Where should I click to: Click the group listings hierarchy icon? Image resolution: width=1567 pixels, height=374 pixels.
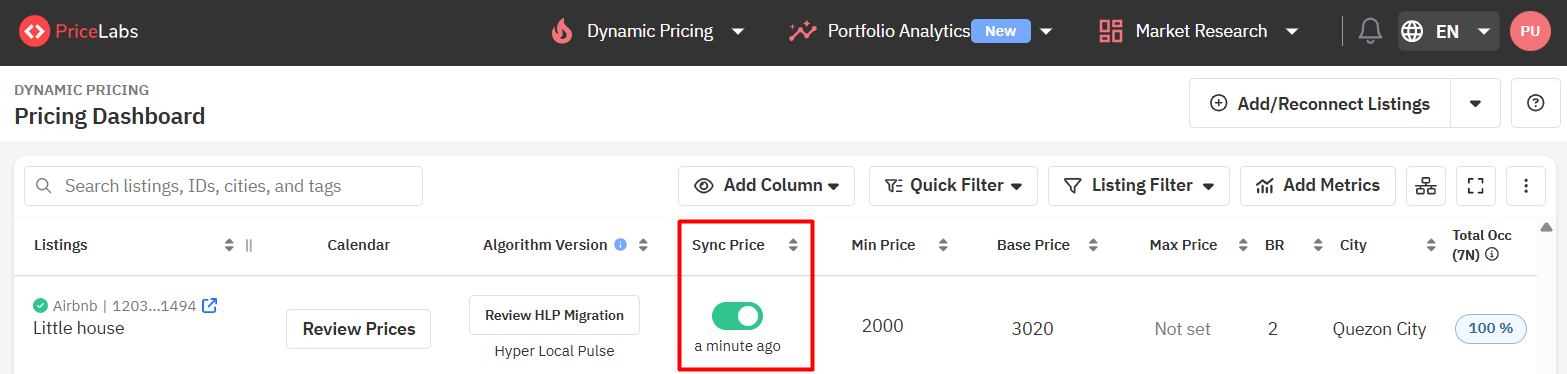pos(1426,186)
